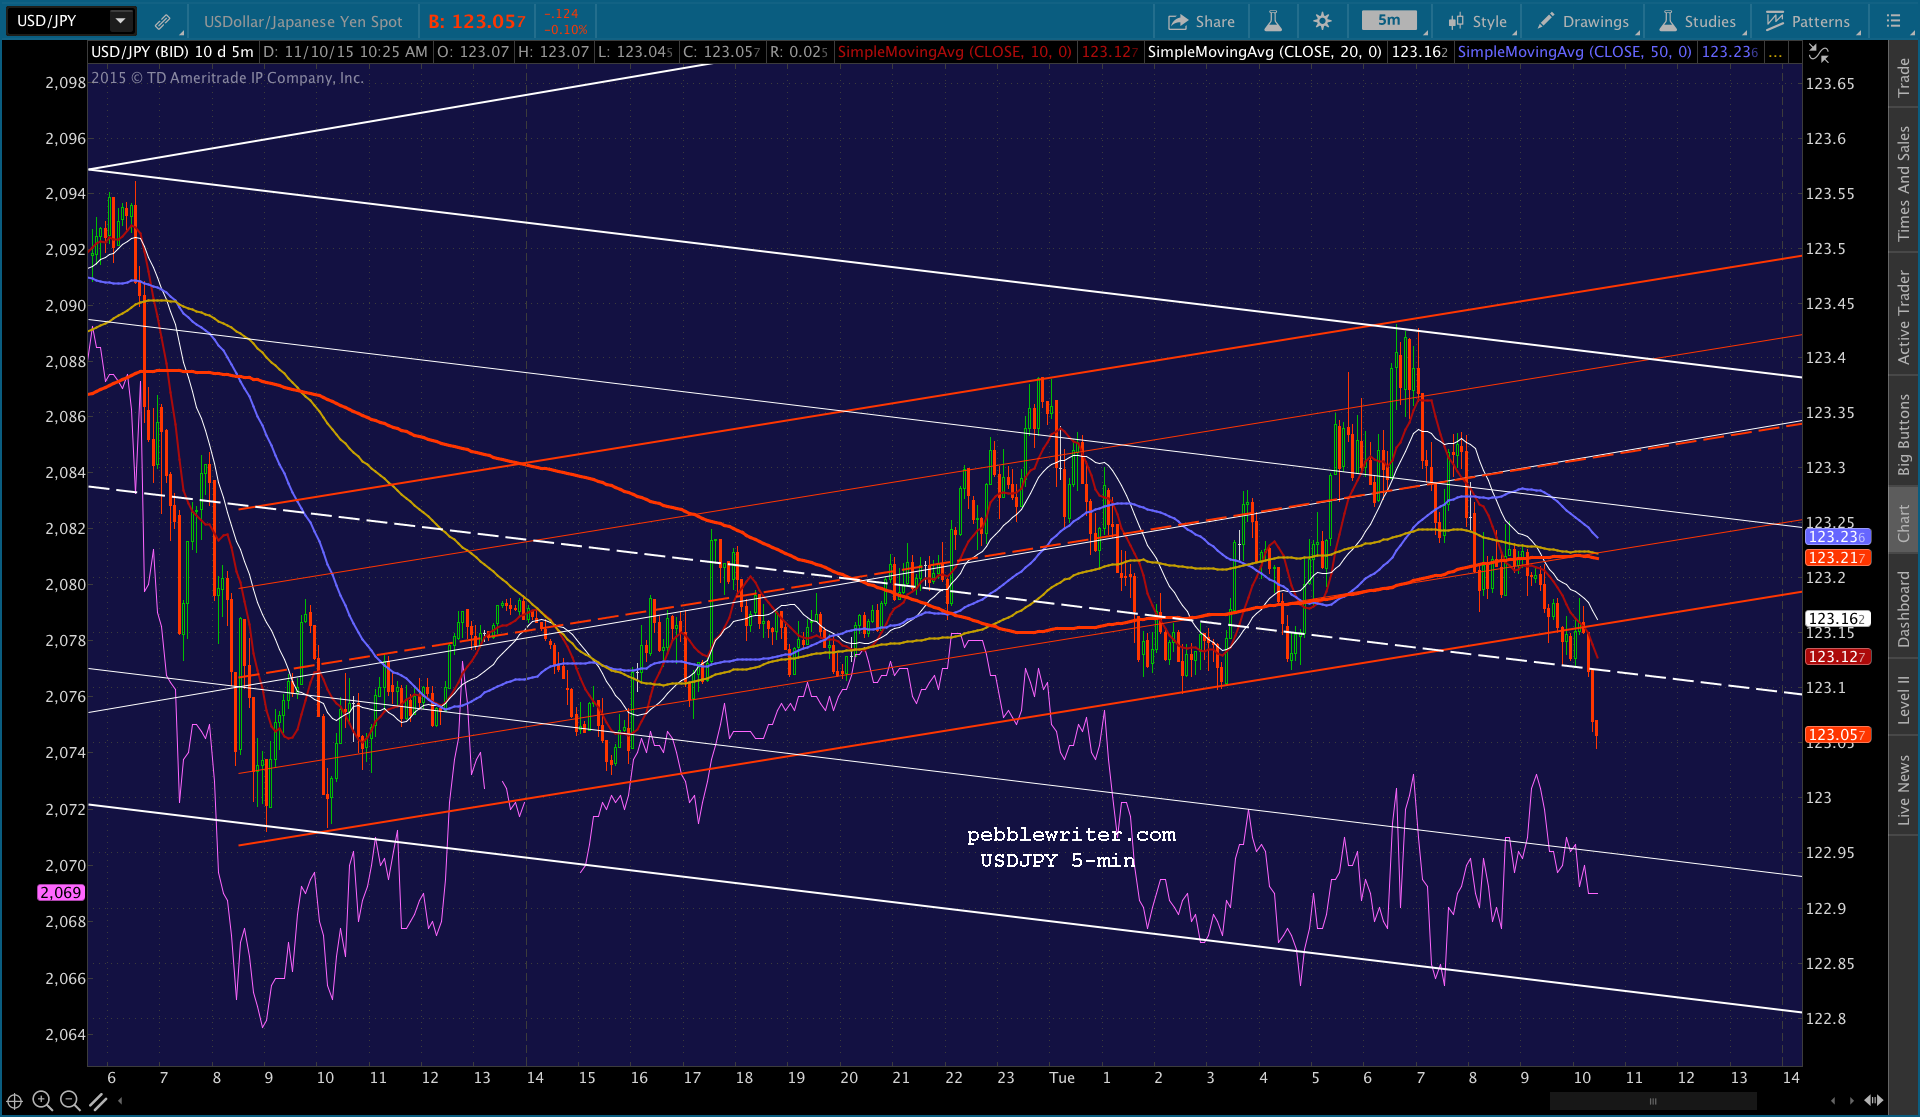Click the horizontal time scrollbar at bottom
The image size is (1920, 1117).
click(1652, 1101)
